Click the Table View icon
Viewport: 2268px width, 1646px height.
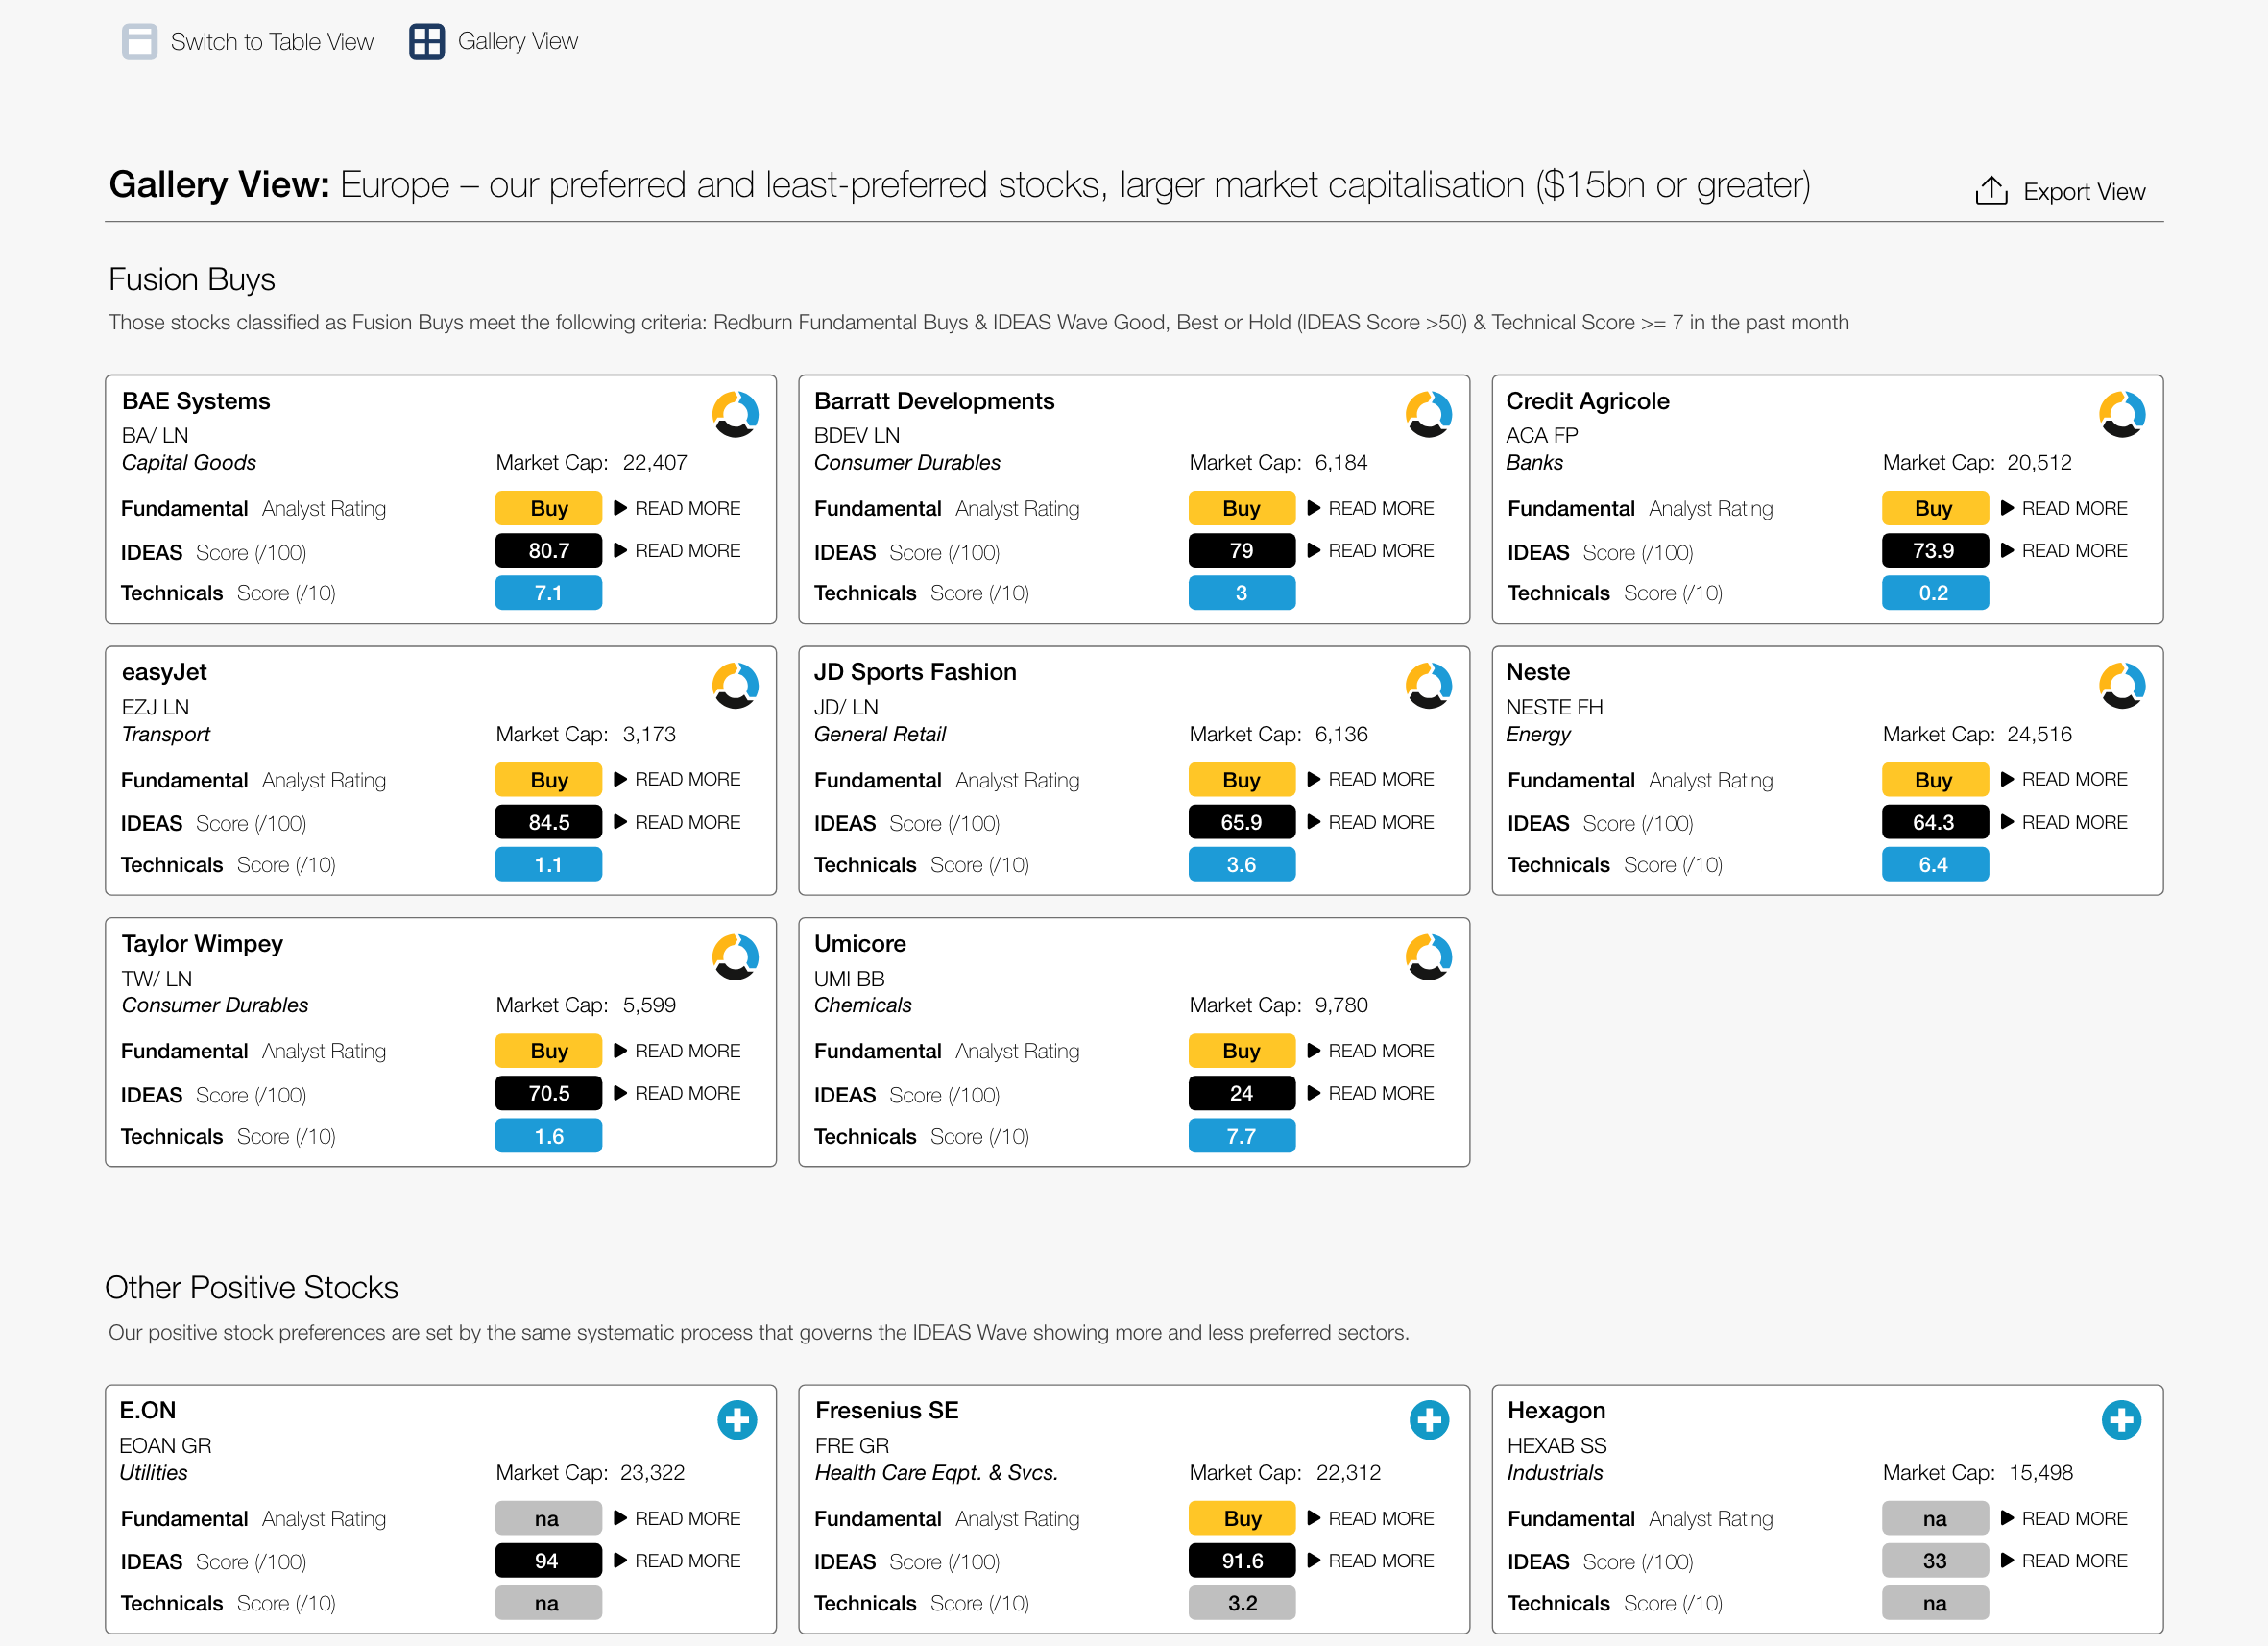click(x=139, y=42)
